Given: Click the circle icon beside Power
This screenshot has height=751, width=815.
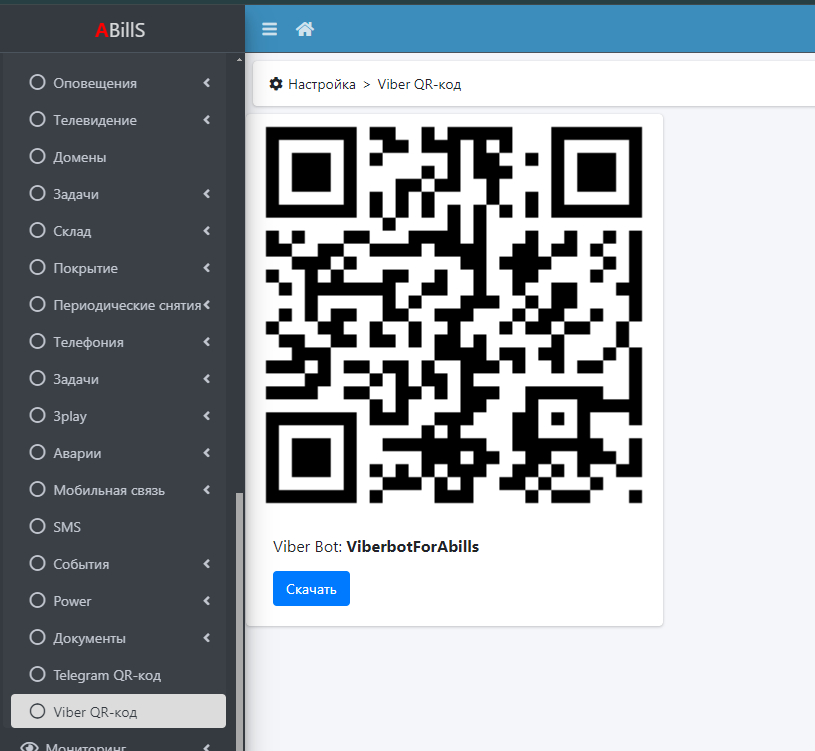Looking at the screenshot, I should coord(37,600).
